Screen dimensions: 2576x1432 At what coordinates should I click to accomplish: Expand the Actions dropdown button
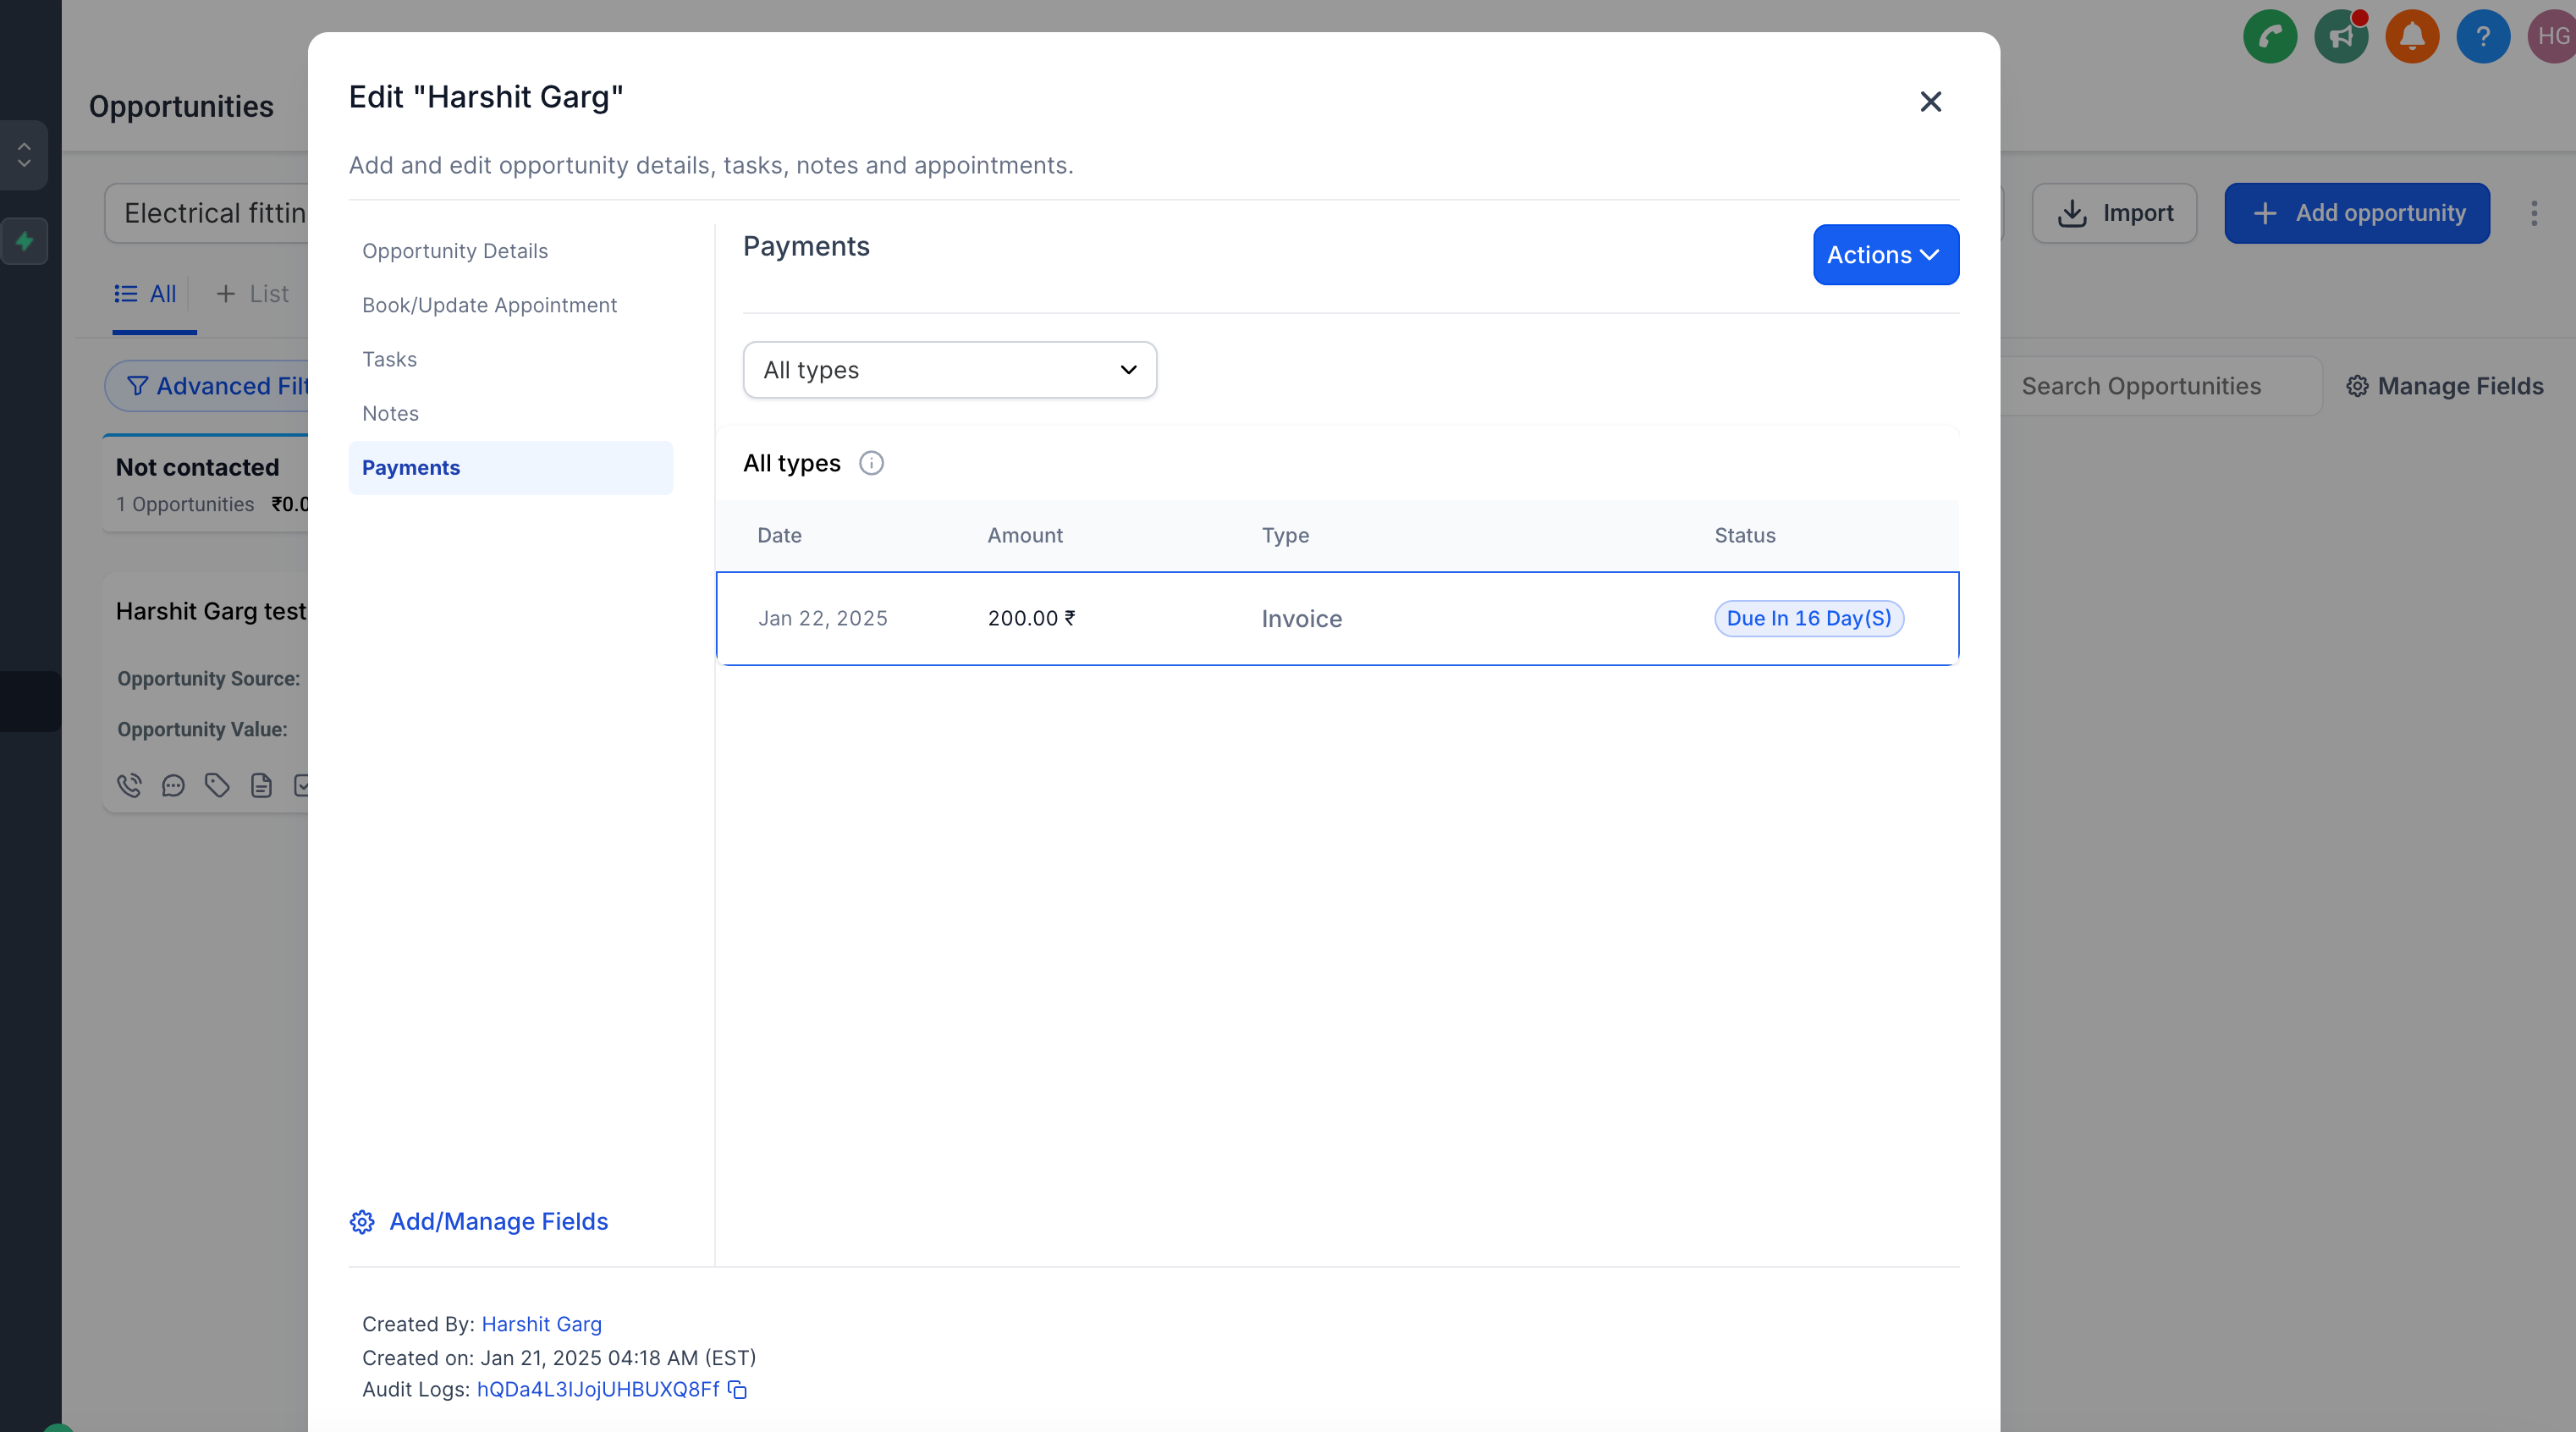click(1885, 255)
